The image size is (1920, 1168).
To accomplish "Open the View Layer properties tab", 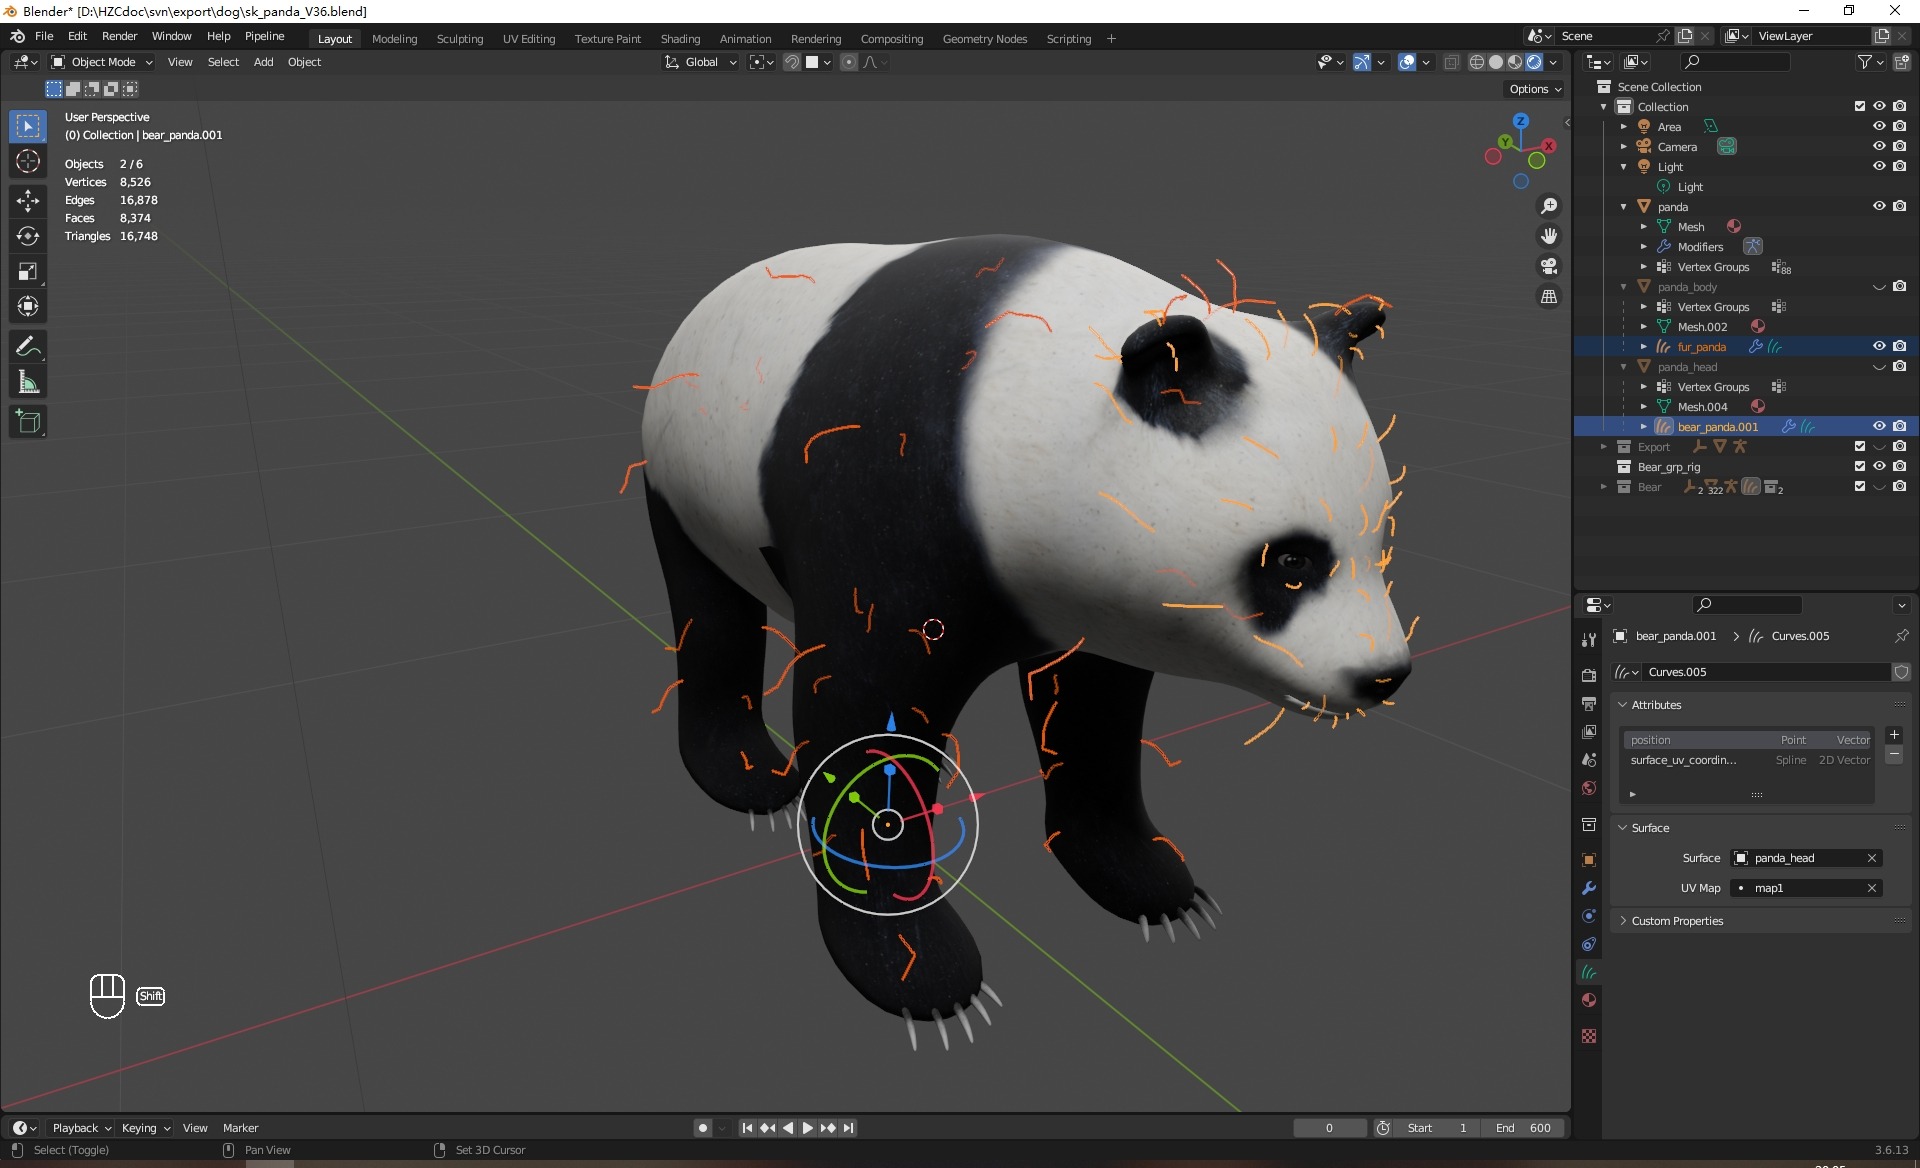I will coord(1589,732).
